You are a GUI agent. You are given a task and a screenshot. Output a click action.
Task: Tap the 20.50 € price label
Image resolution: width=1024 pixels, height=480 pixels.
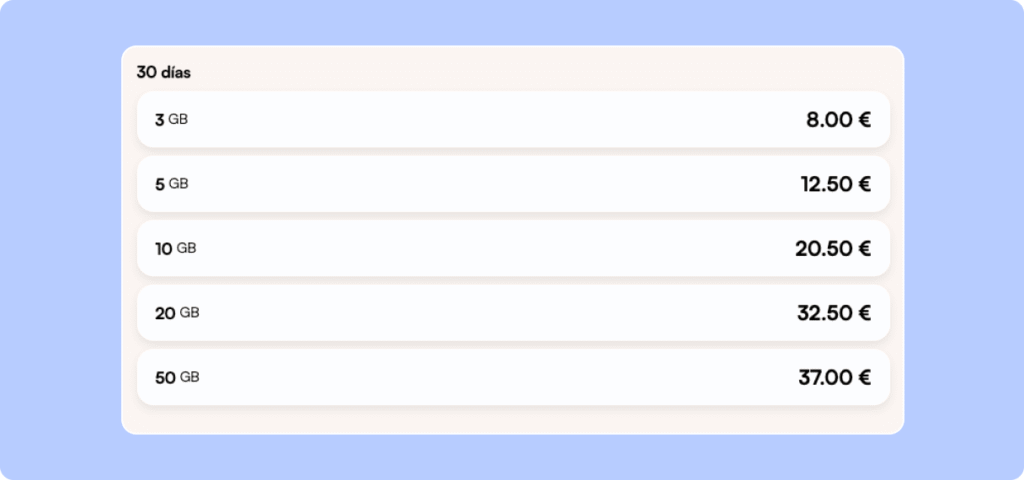coord(833,249)
